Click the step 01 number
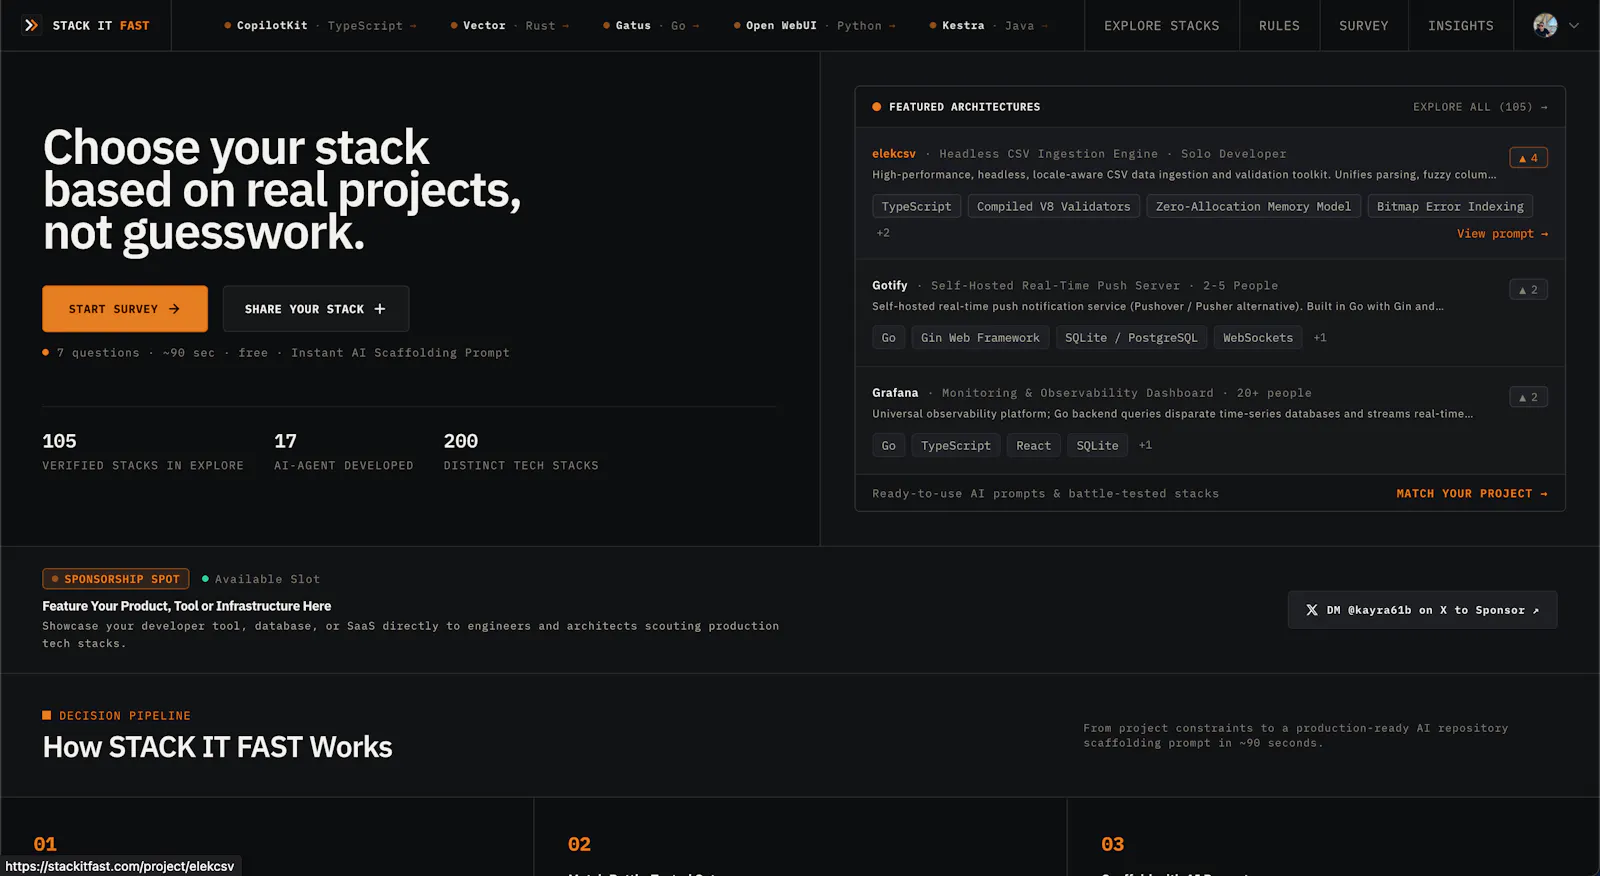The width and height of the screenshot is (1600, 876). [45, 844]
